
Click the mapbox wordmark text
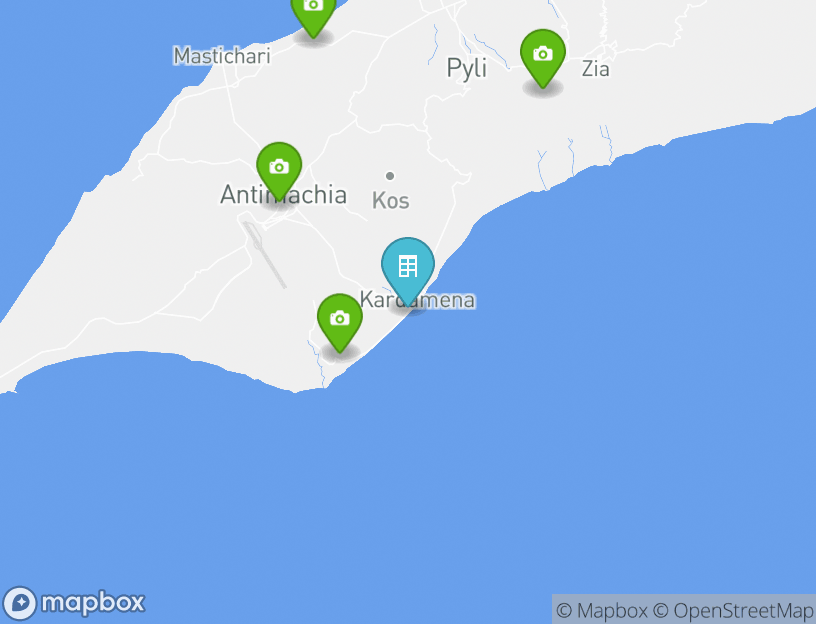pos(93,603)
